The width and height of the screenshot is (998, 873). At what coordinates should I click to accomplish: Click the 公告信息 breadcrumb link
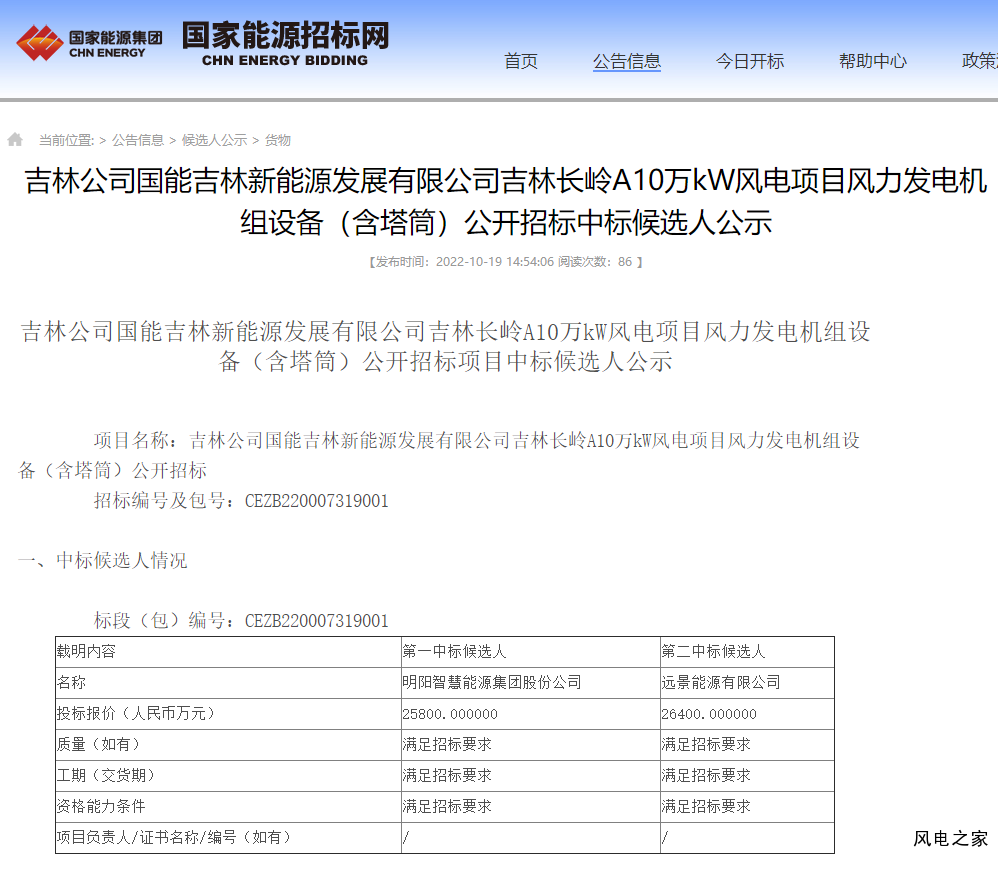pos(138,140)
